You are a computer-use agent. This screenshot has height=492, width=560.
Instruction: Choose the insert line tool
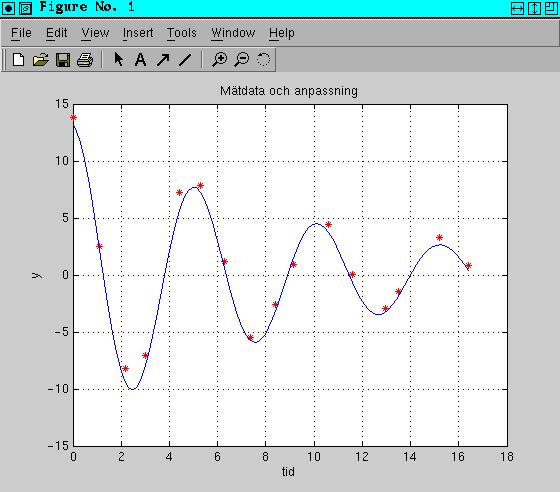pyautogui.click(x=185, y=60)
